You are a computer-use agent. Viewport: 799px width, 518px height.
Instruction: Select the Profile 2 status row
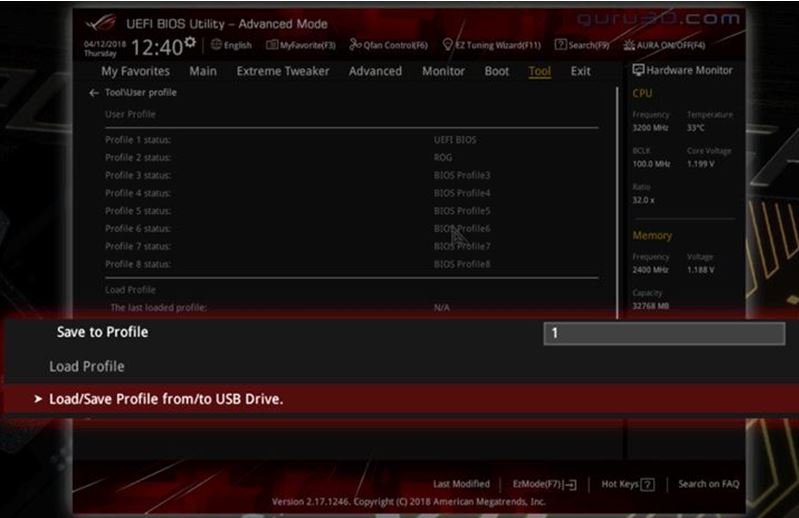click(x=352, y=157)
